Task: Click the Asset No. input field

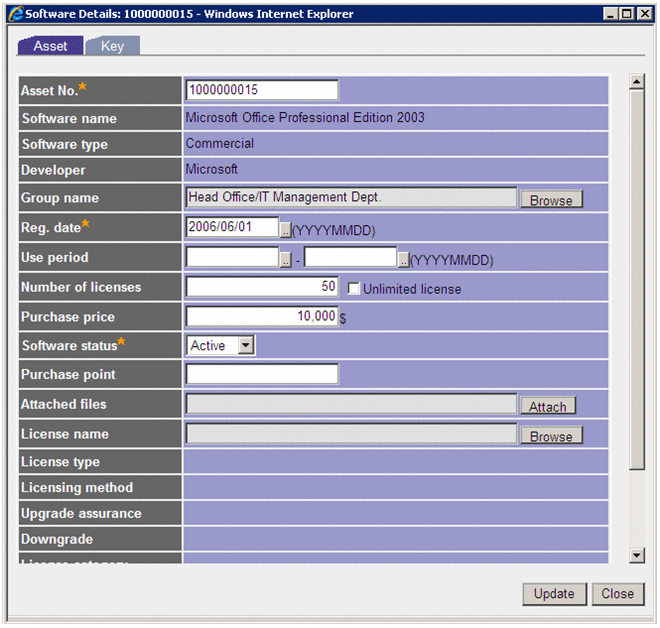Action: click(262, 90)
